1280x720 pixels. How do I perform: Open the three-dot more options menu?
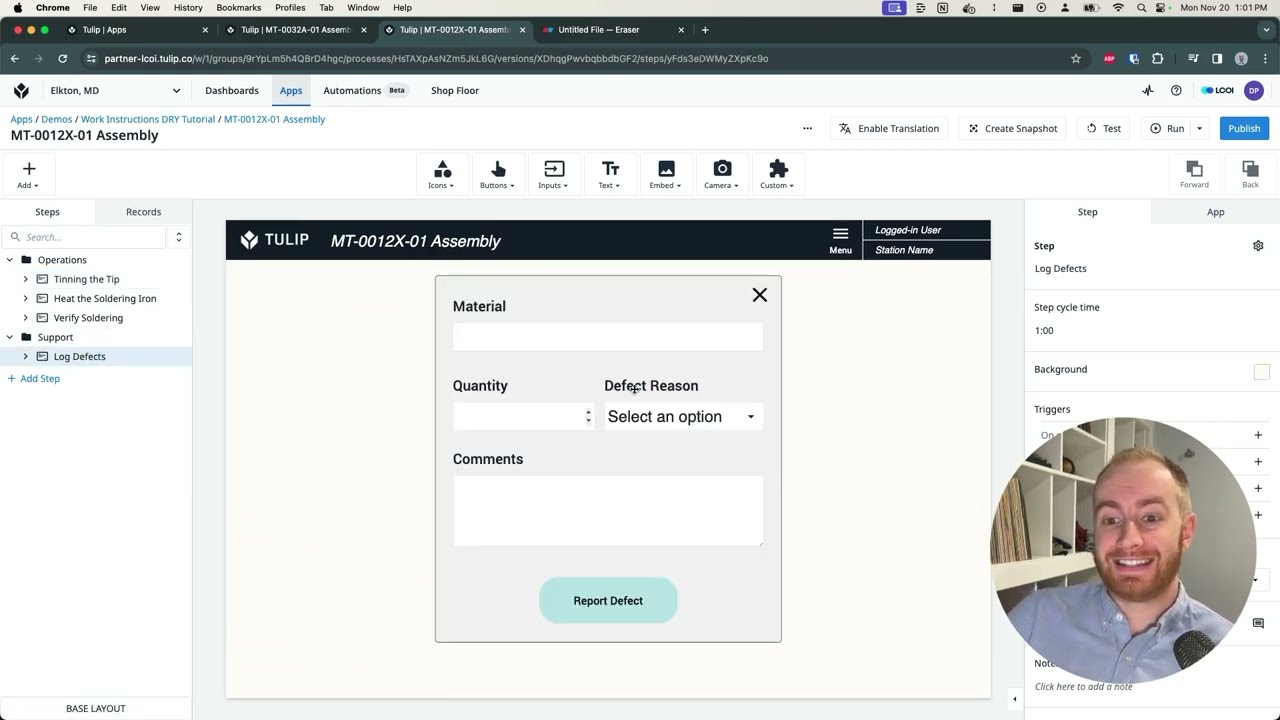[807, 128]
